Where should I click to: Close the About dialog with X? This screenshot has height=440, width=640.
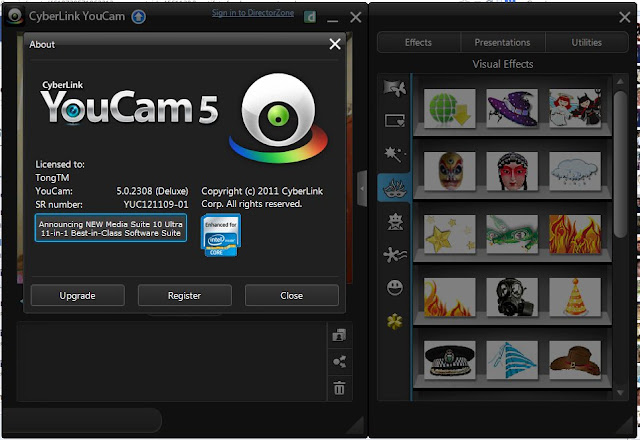click(335, 44)
